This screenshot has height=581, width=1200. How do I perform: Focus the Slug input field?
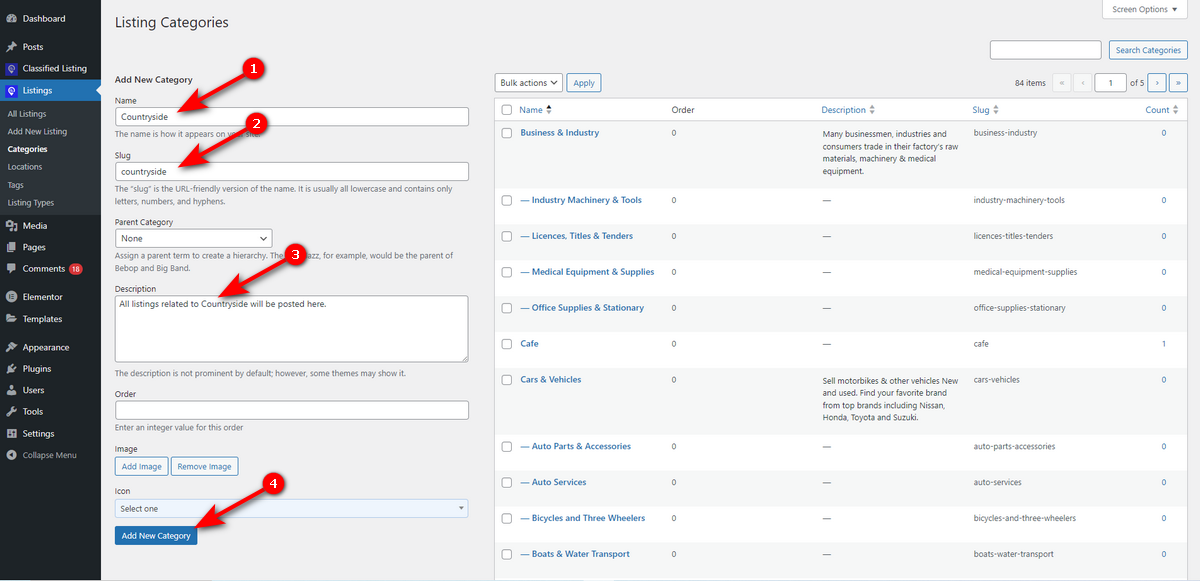(x=292, y=171)
